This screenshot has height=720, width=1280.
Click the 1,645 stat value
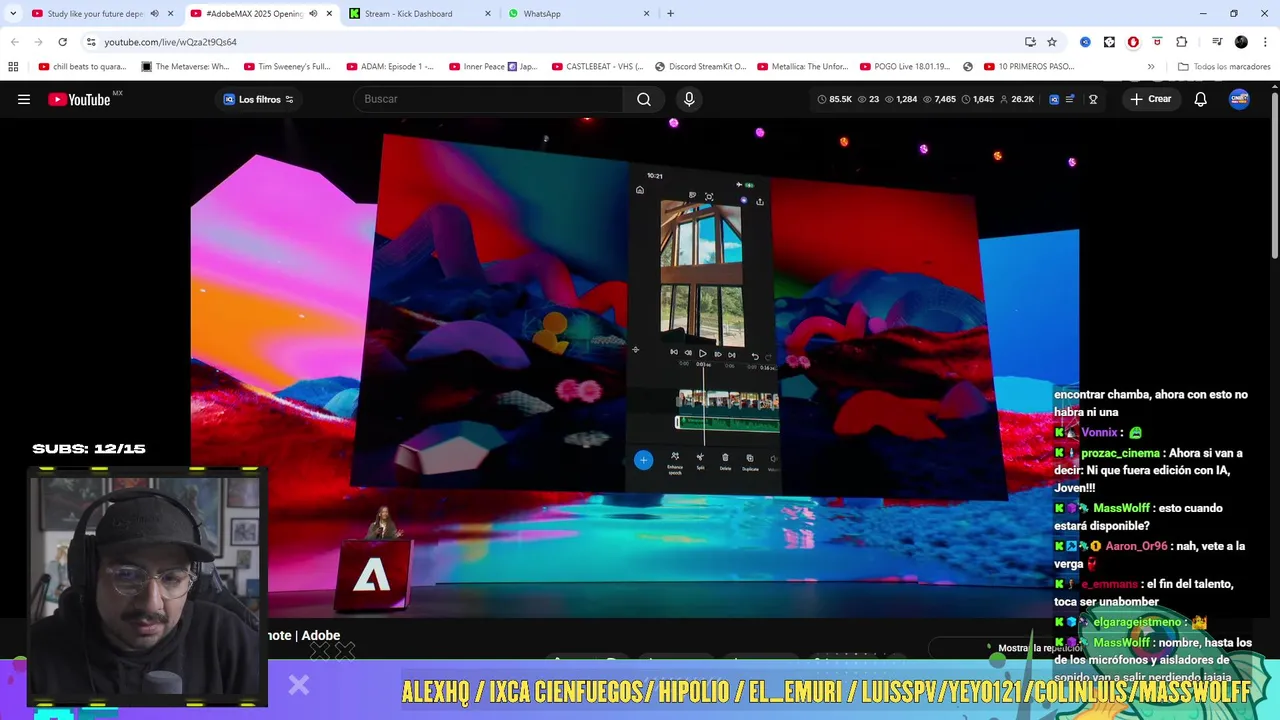click(x=977, y=99)
